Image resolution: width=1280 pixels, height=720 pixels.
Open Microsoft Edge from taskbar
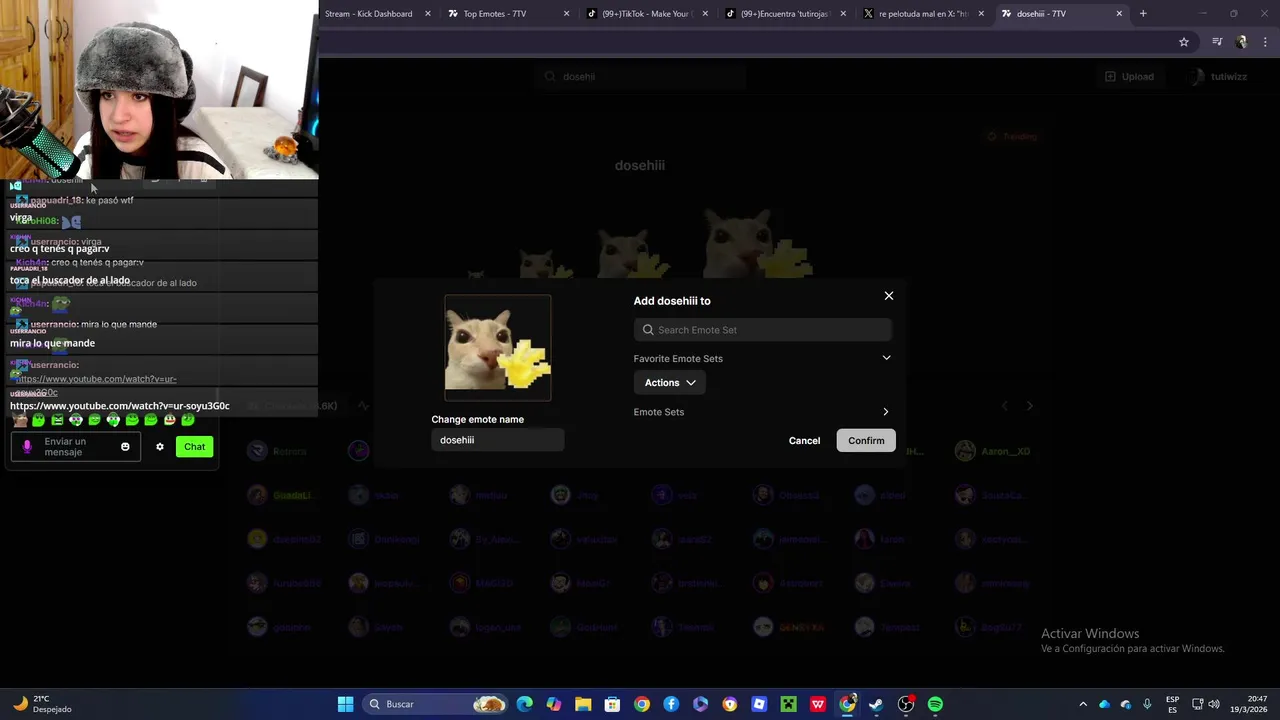point(525,704)
